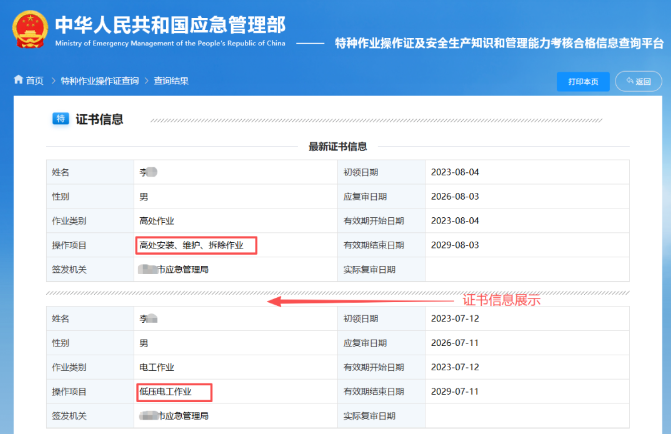
Task: Click the blue 特 badge icon
Action: coord(60,119)
